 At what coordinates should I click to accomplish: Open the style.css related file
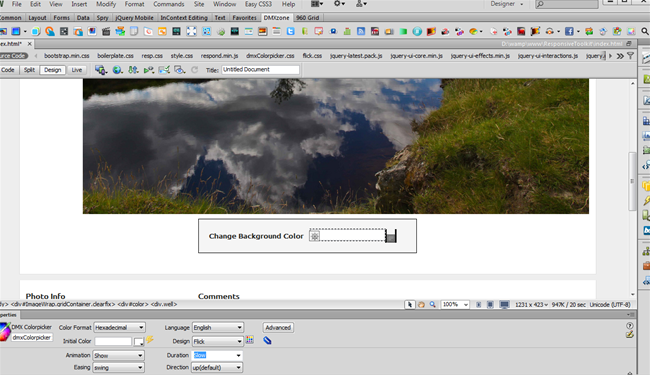(x=182, y=56)
